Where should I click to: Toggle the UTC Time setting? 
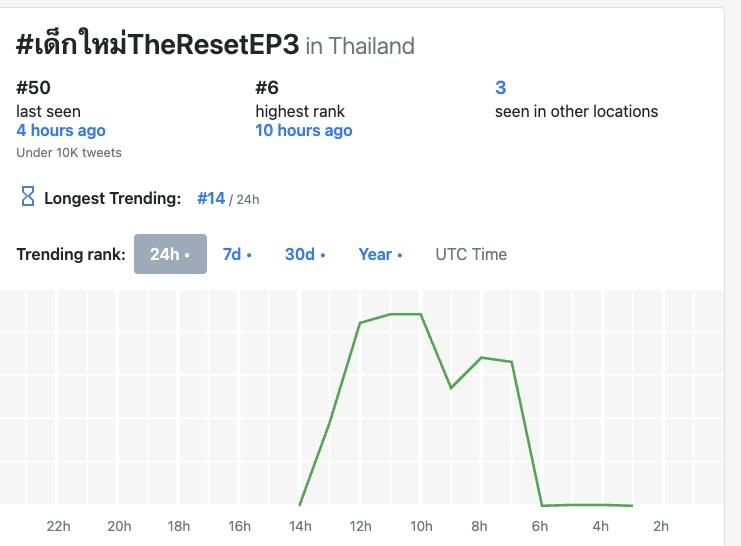pos(471,254)
